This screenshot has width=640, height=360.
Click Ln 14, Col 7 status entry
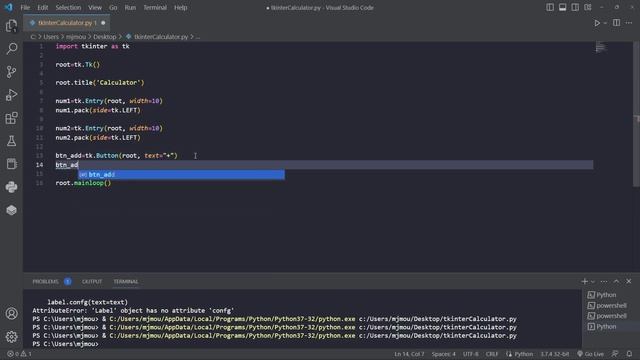[409, 354]
